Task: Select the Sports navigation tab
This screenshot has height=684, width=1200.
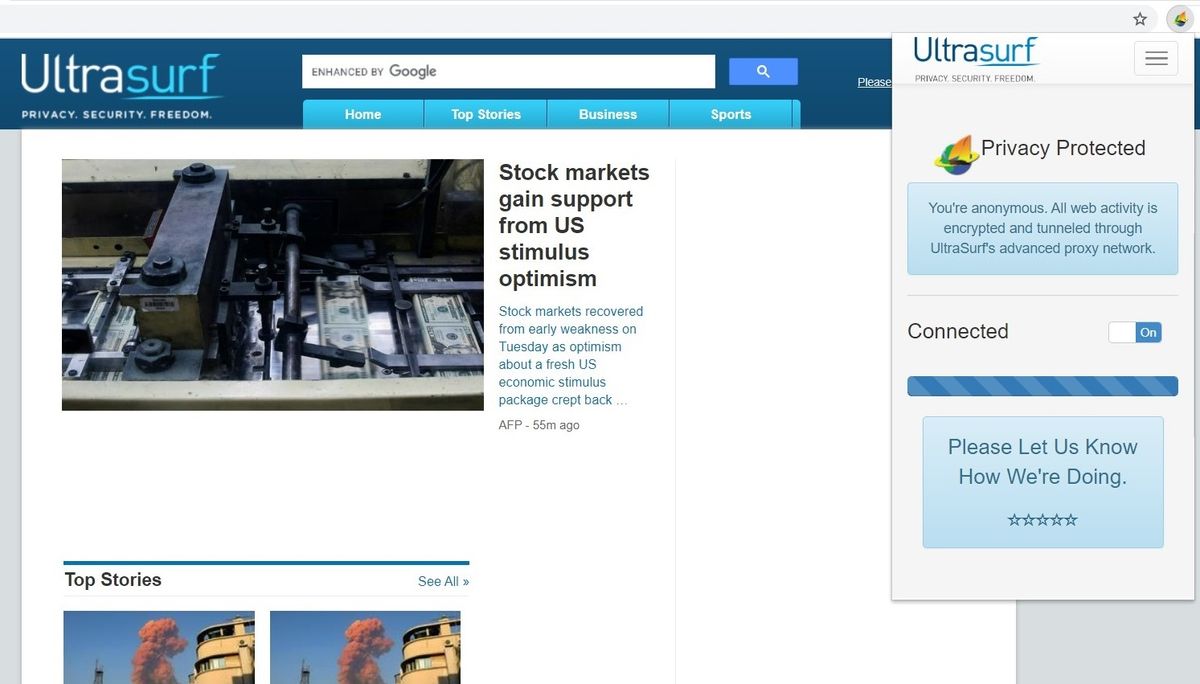Action: pos(731,114)
